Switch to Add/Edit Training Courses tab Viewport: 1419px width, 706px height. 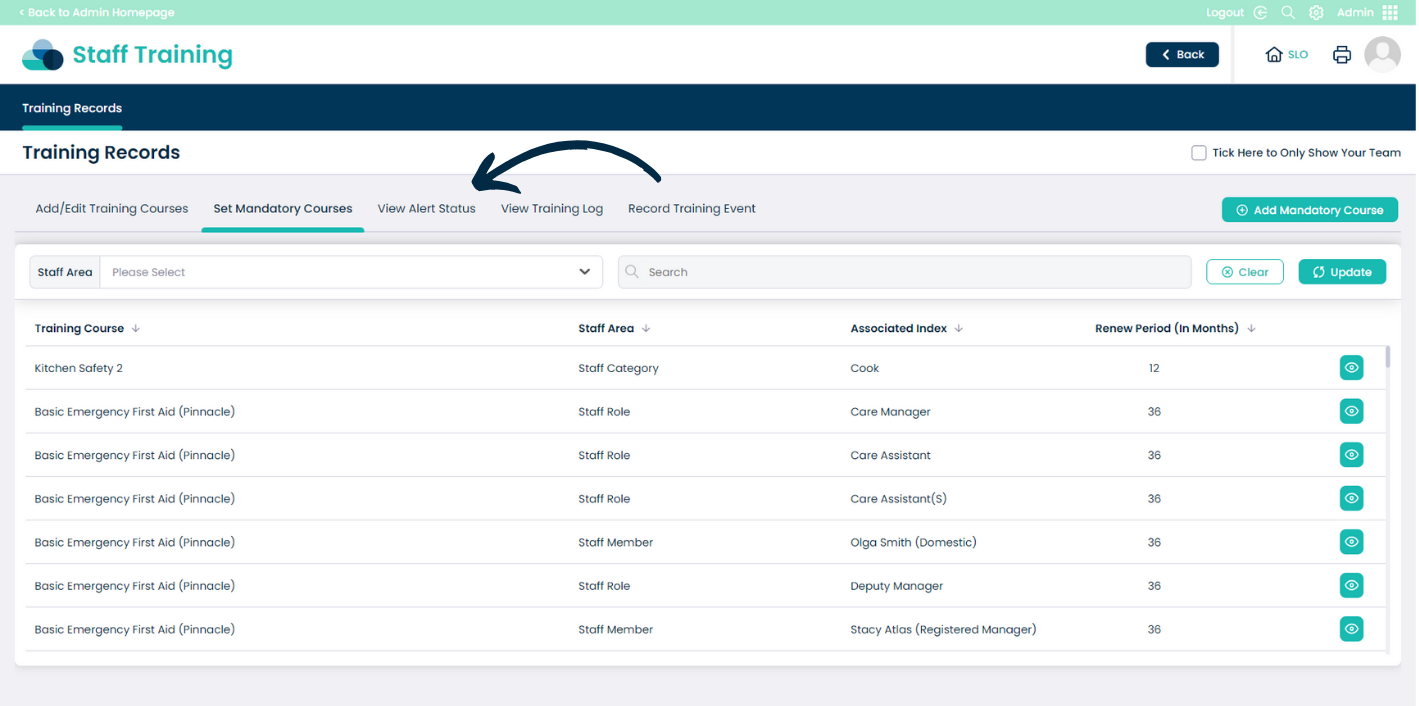click(112, 209)
